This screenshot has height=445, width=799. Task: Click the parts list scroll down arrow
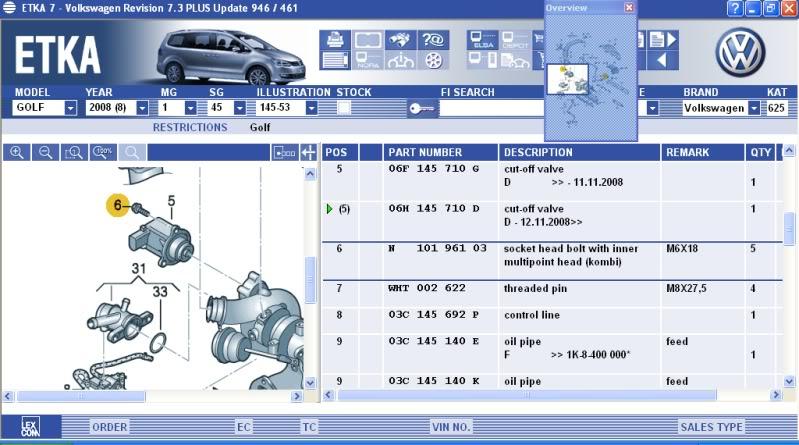(x=789, y=381)
